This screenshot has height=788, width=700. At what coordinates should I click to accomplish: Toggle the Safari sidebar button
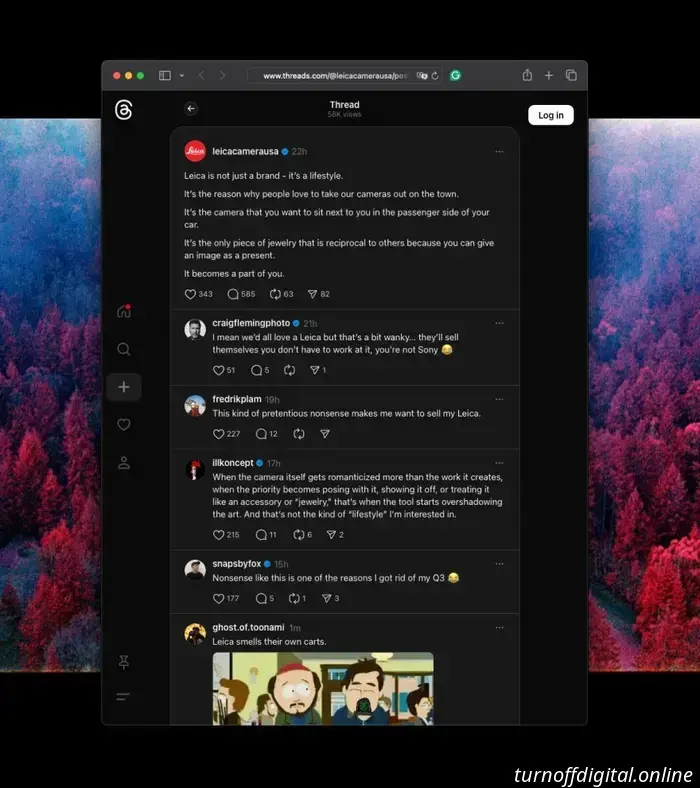click(165, 75)
